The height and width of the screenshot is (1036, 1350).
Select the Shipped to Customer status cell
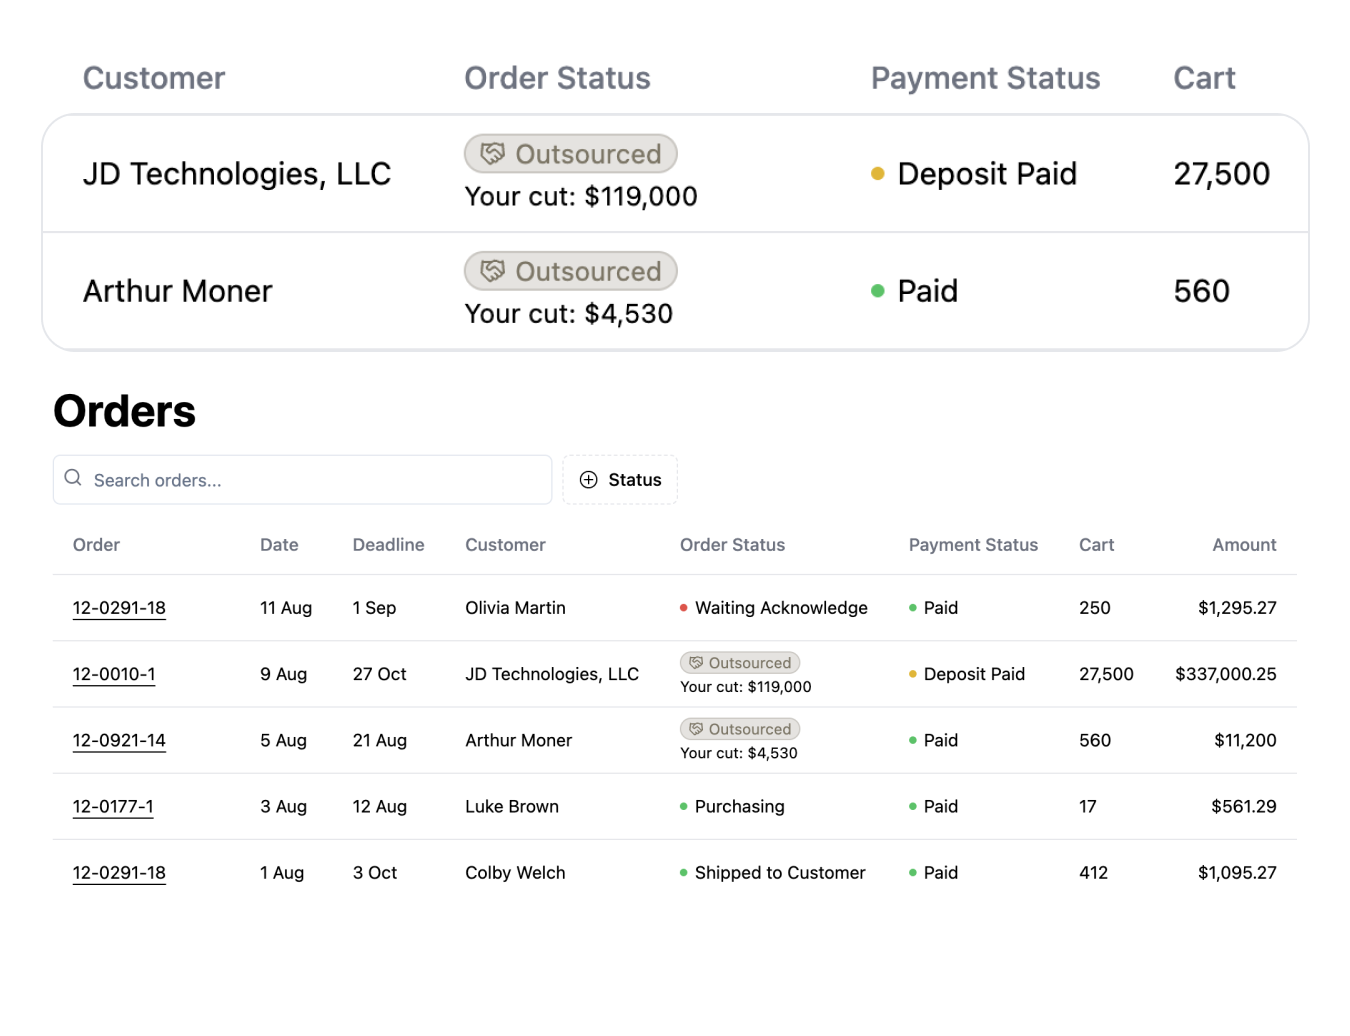click(x=779, y=873)
